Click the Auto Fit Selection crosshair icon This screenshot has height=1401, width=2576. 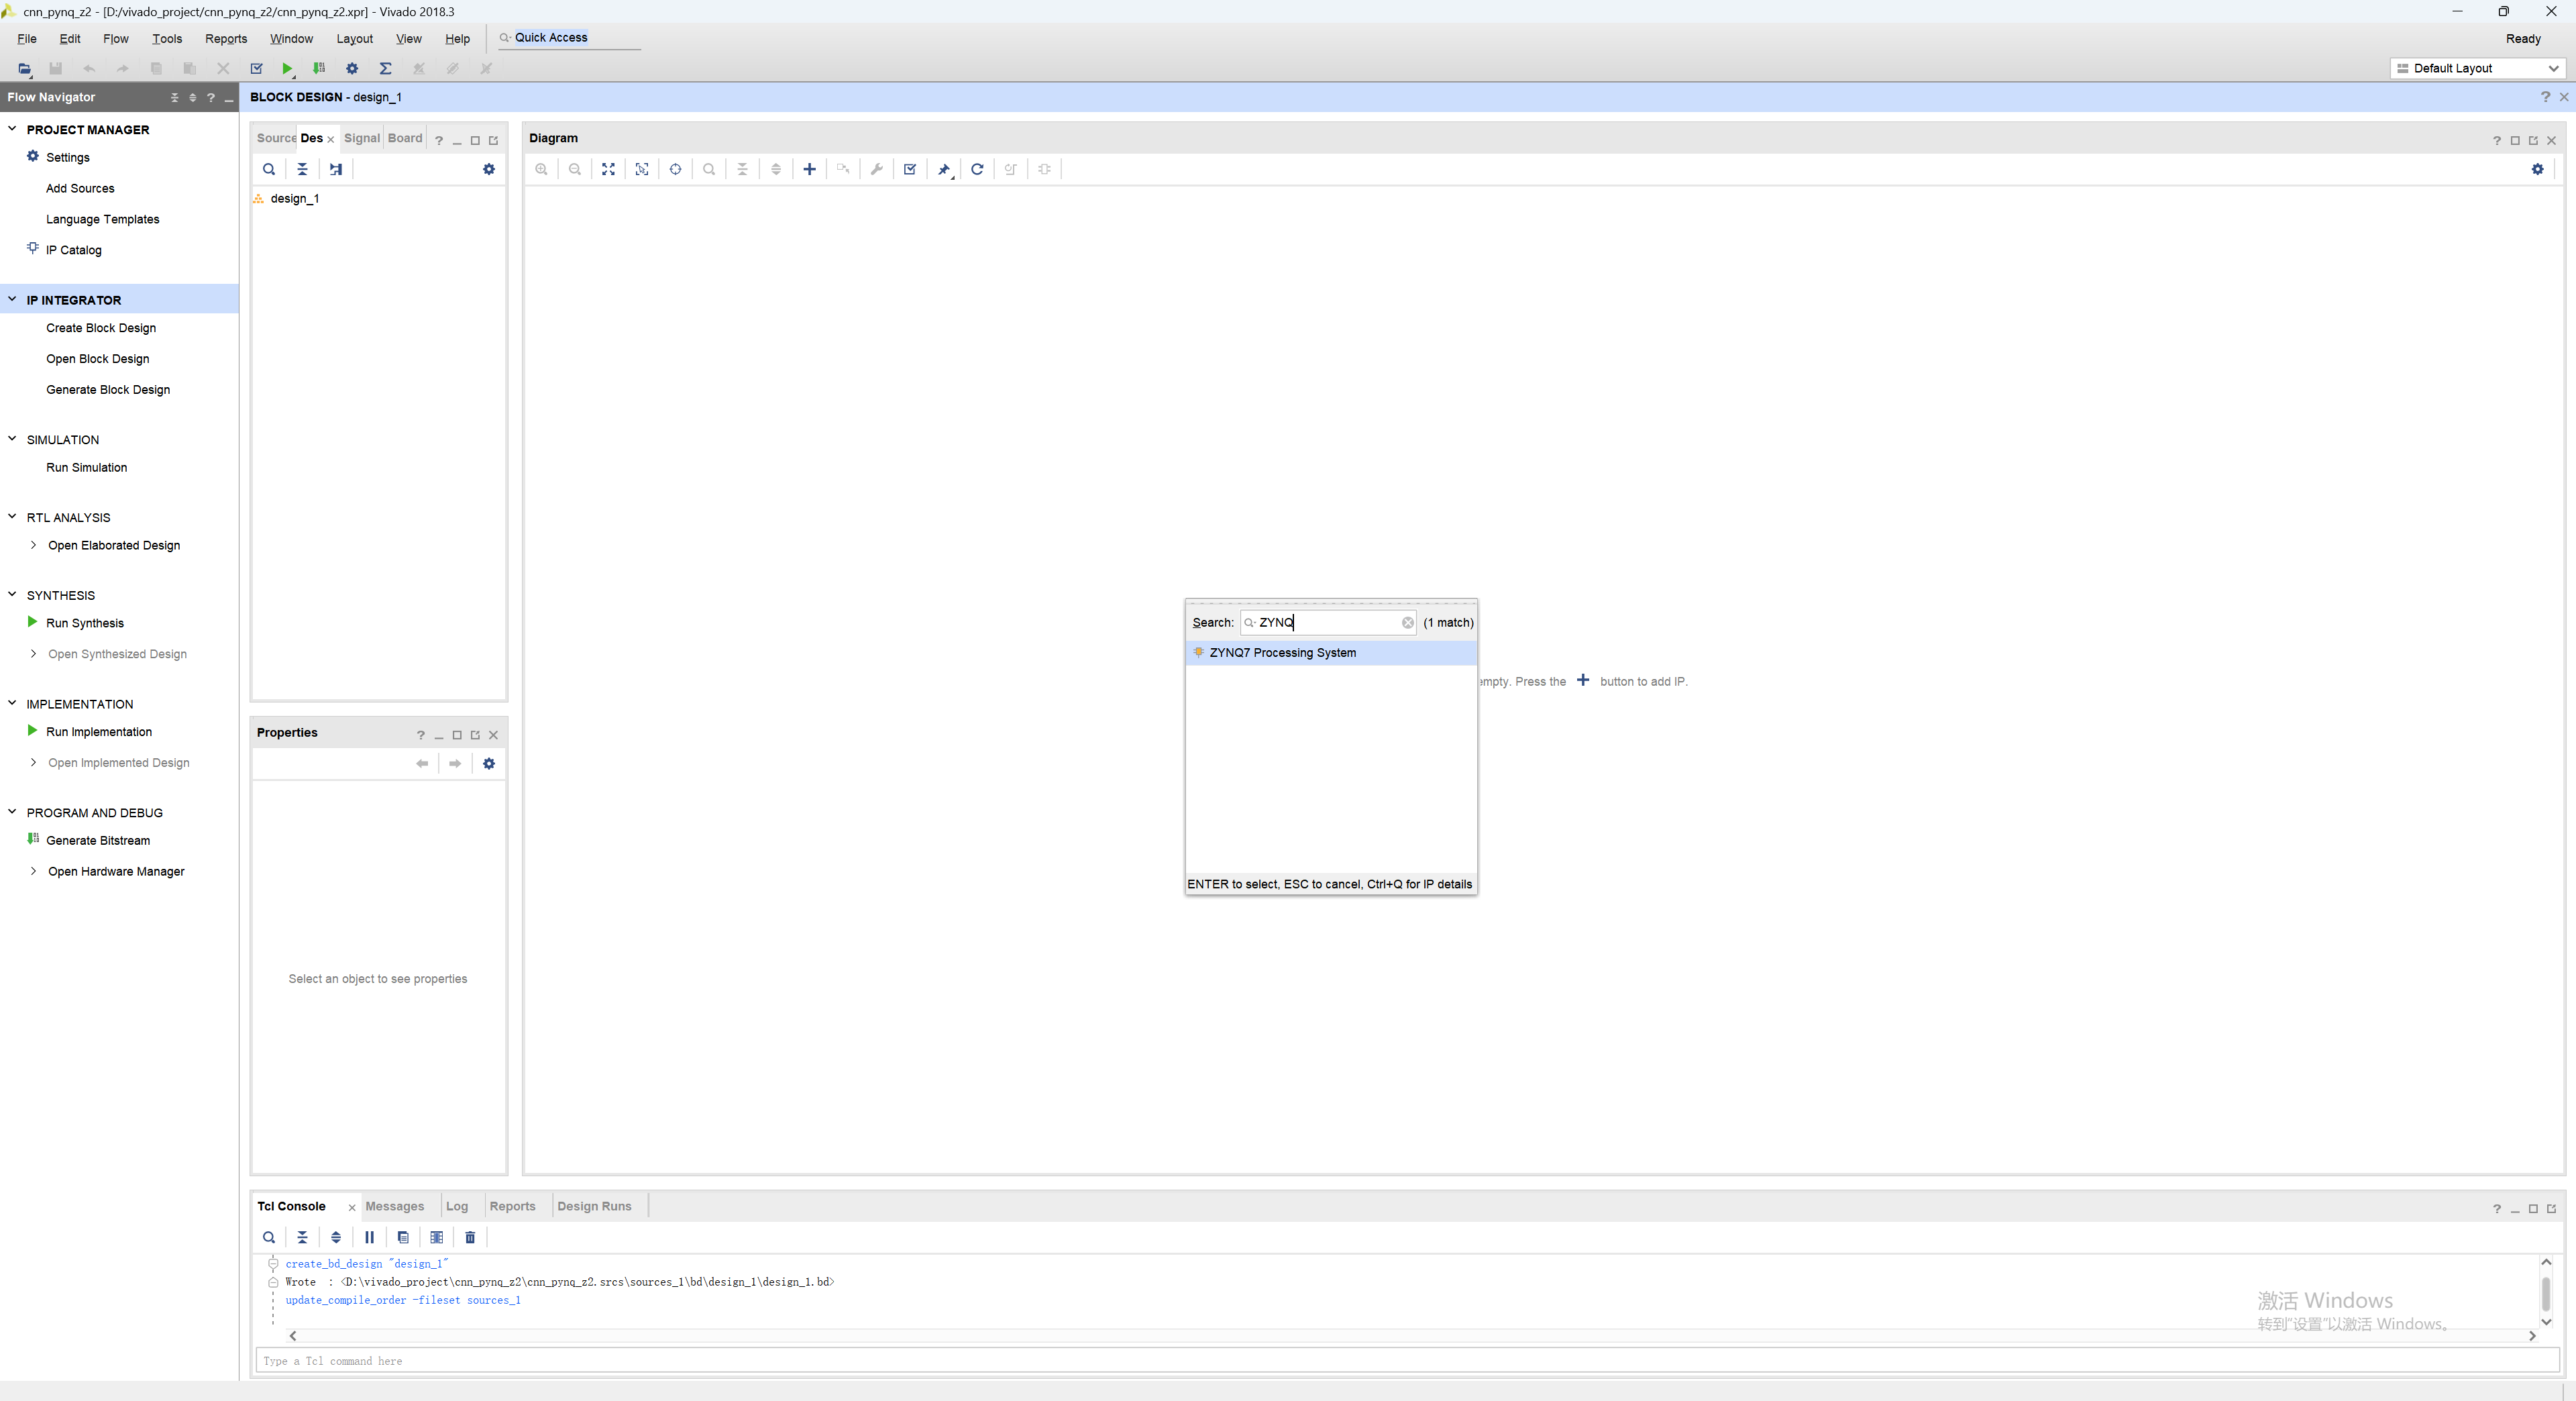pyautogui.click(x=675, y=169)
